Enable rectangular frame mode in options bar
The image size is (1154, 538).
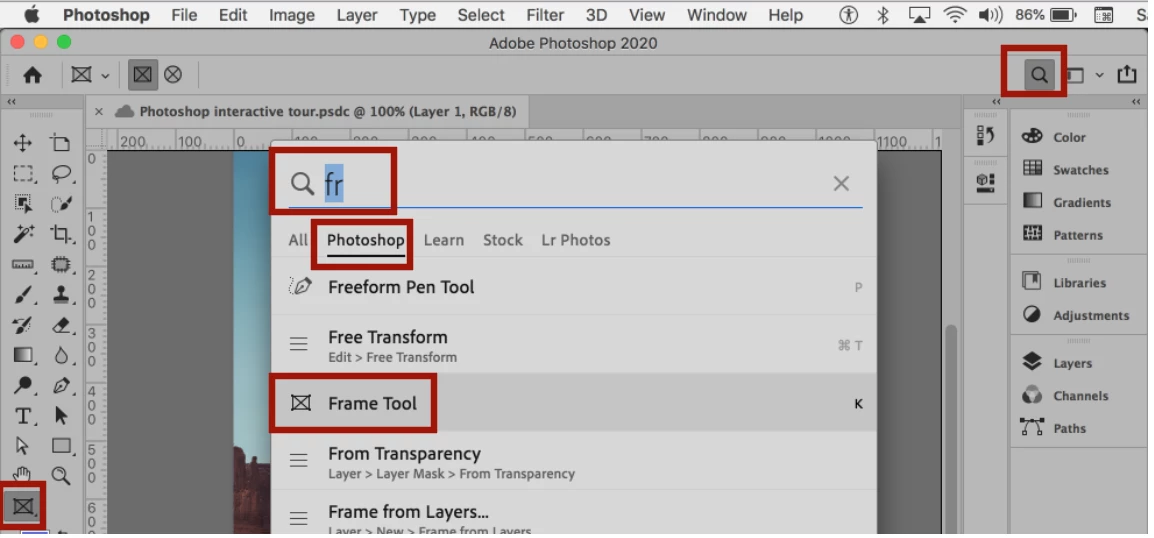coord(143,74)
